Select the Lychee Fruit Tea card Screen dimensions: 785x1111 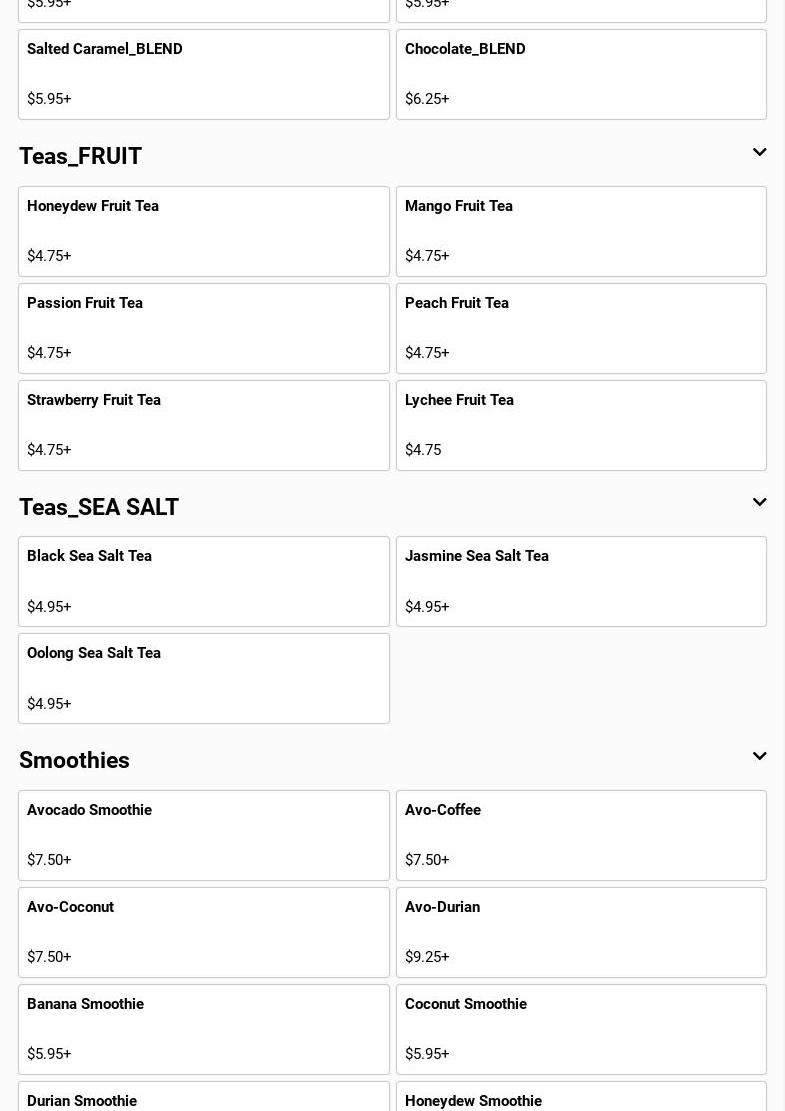tap(581, 425)
